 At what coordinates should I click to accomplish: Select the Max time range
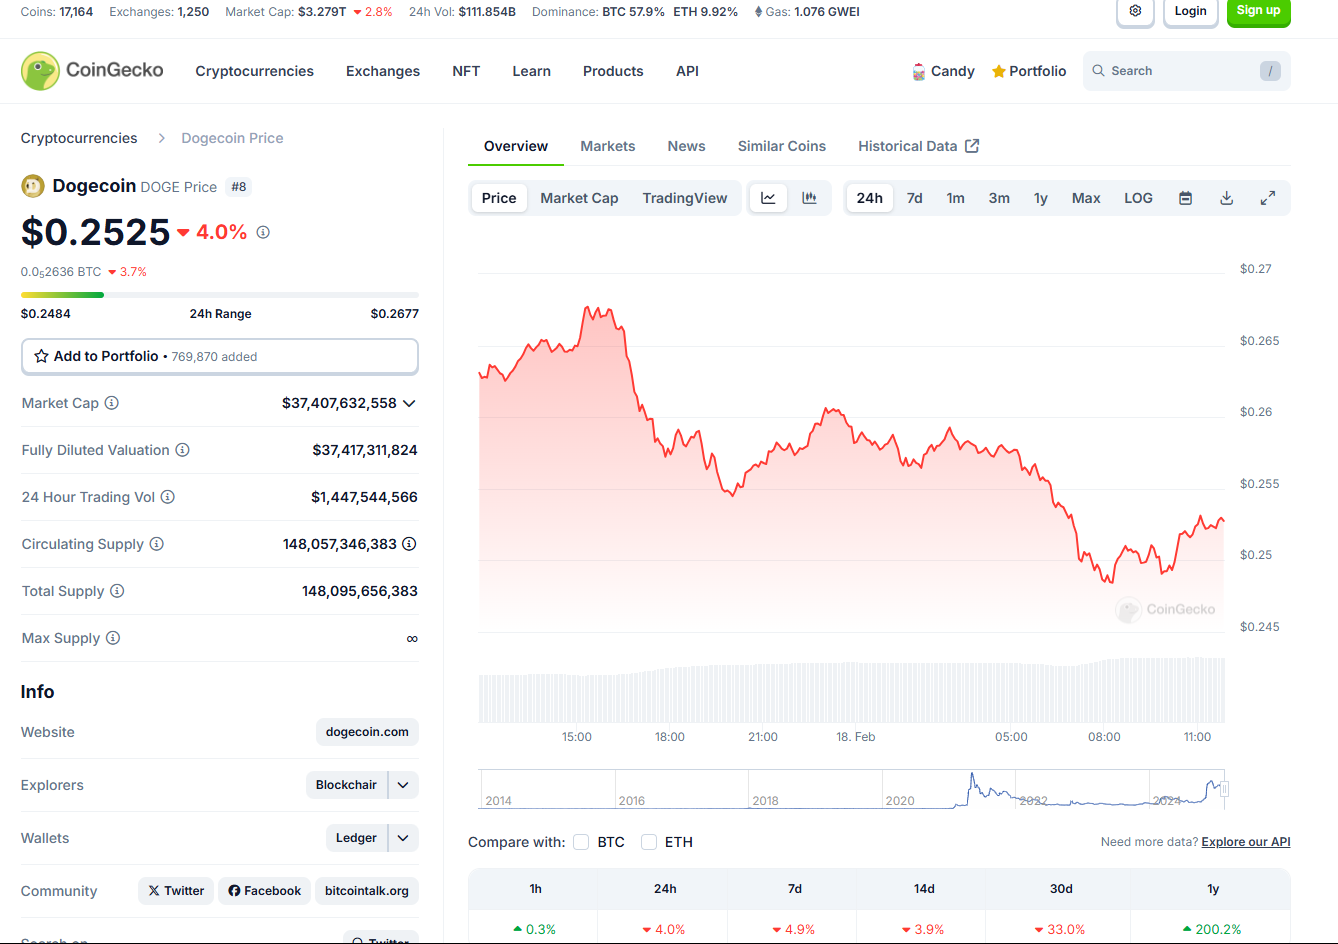[1086, 198]
